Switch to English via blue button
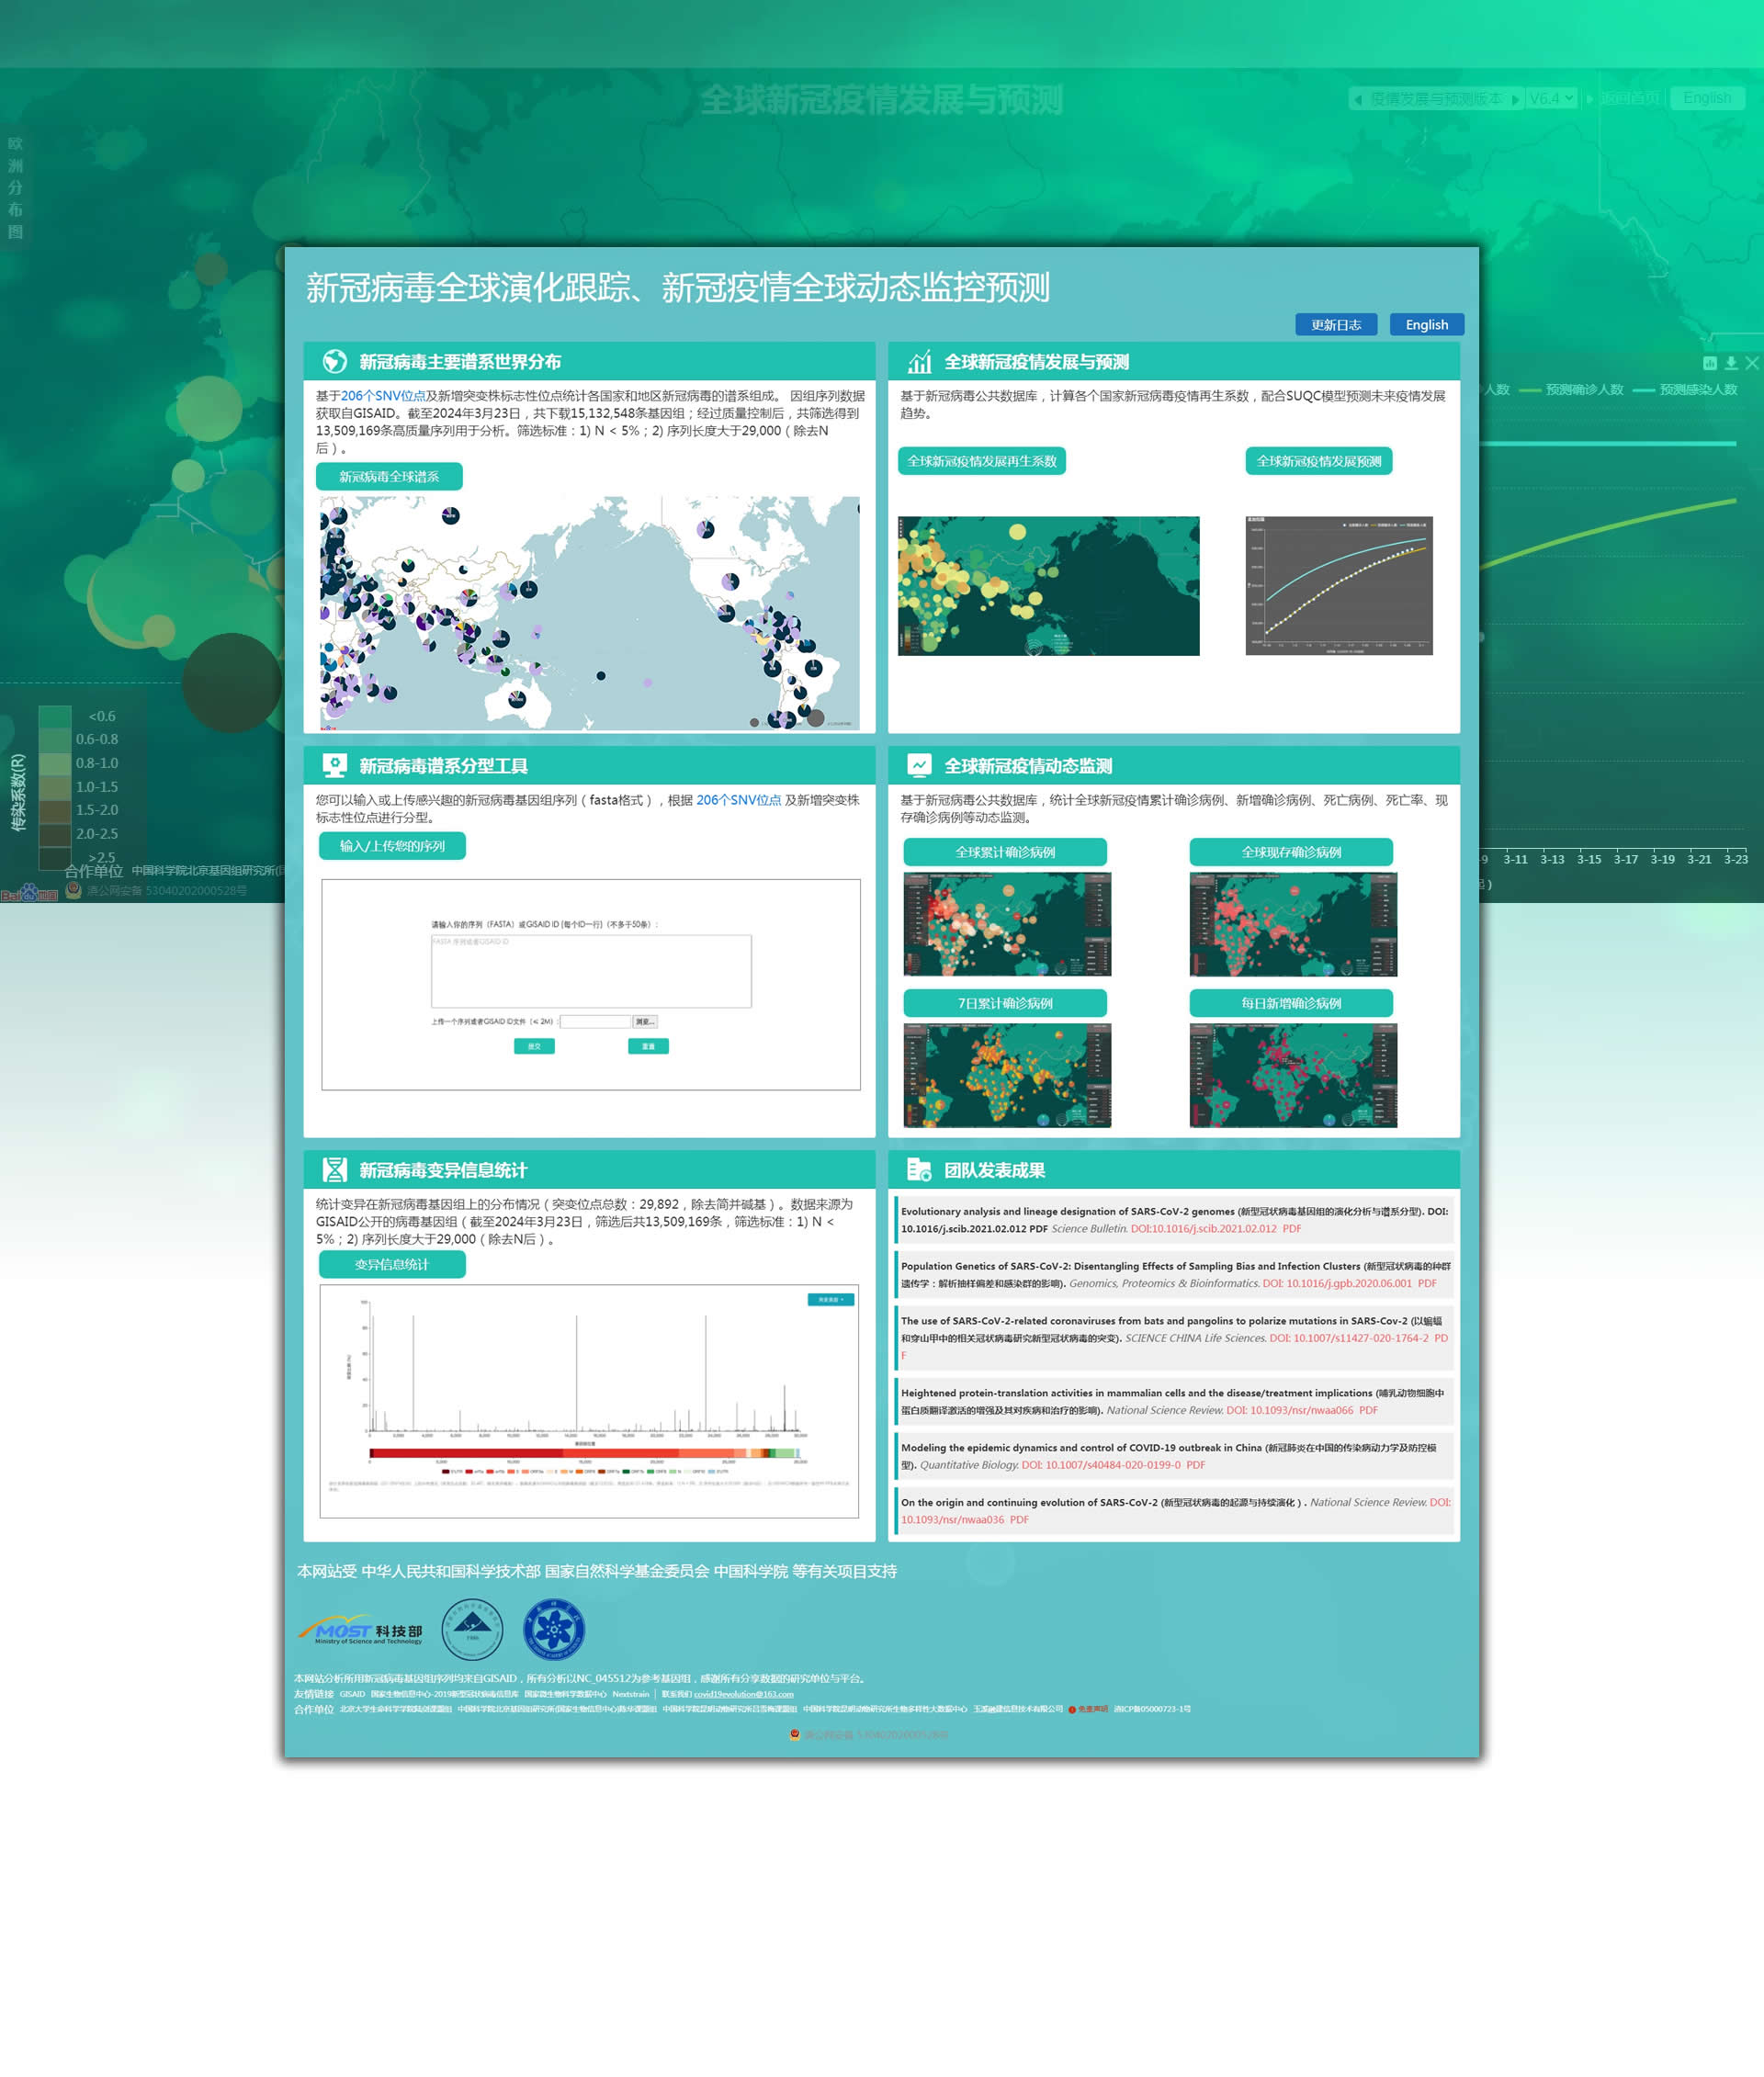The width and height of the screenshot is (1764, 2077). click(1426, 324)
